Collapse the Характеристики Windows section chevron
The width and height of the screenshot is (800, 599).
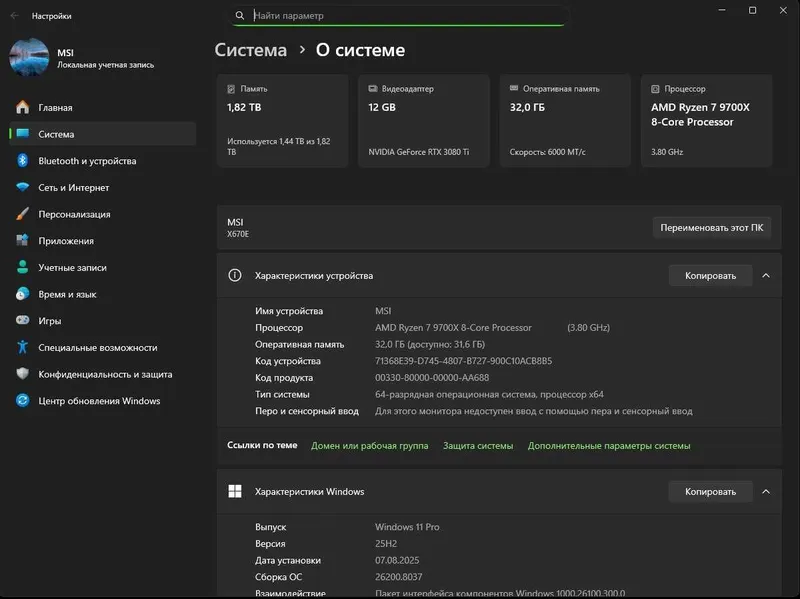pos(766,491)
